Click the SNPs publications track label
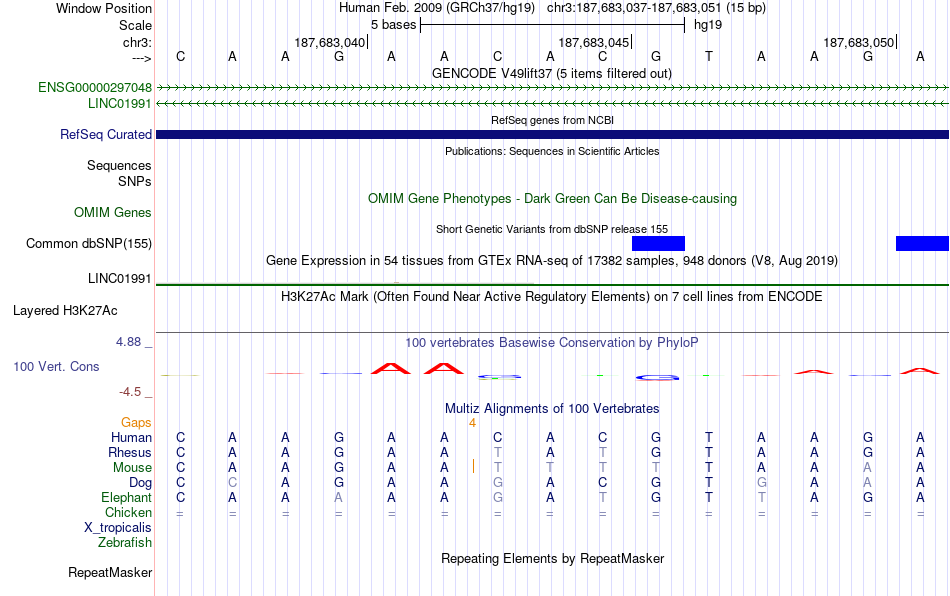This screenshot has width=950, height=596. (x=135, y=181)
